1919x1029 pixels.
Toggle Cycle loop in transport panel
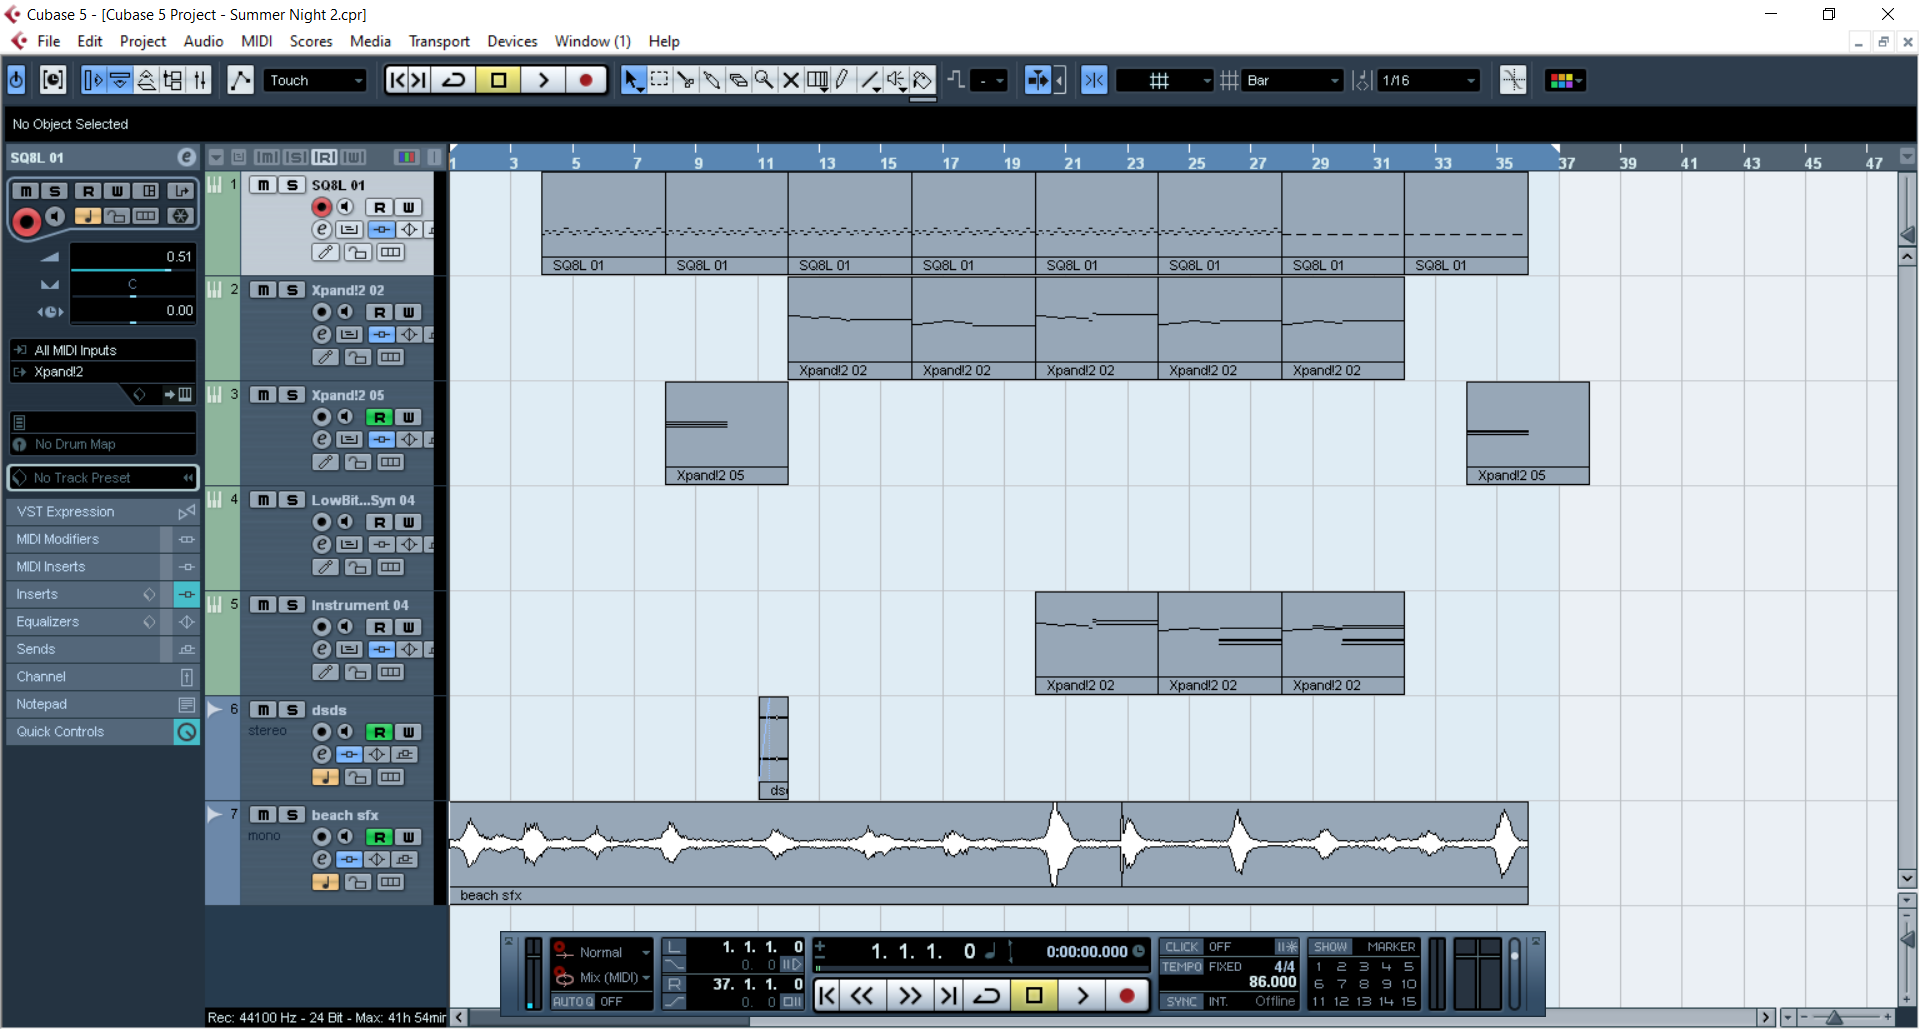point(987,995)
